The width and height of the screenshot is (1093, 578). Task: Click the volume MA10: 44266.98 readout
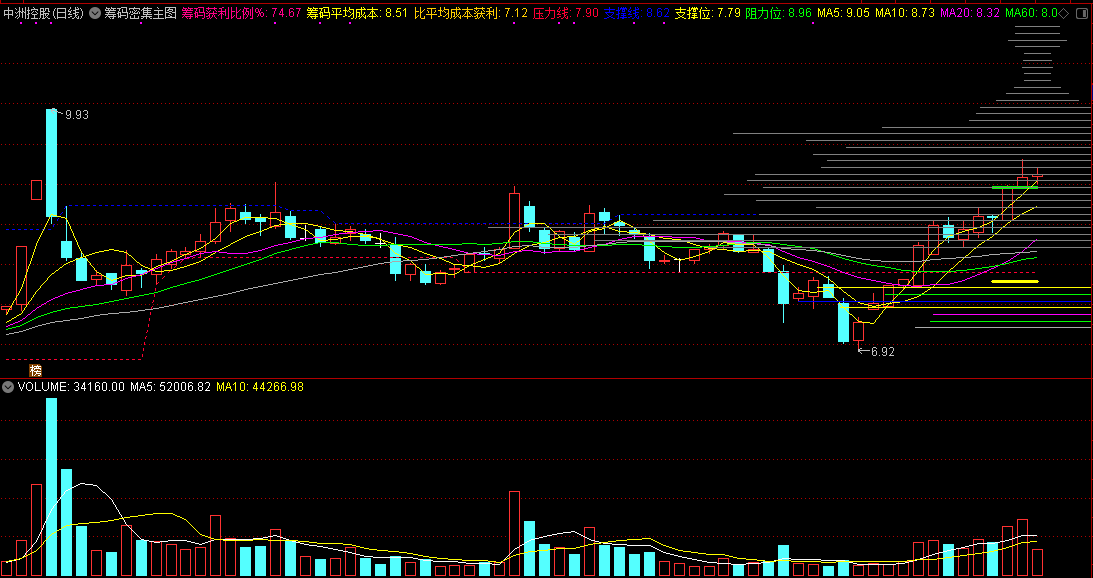(x=260, y=386)
